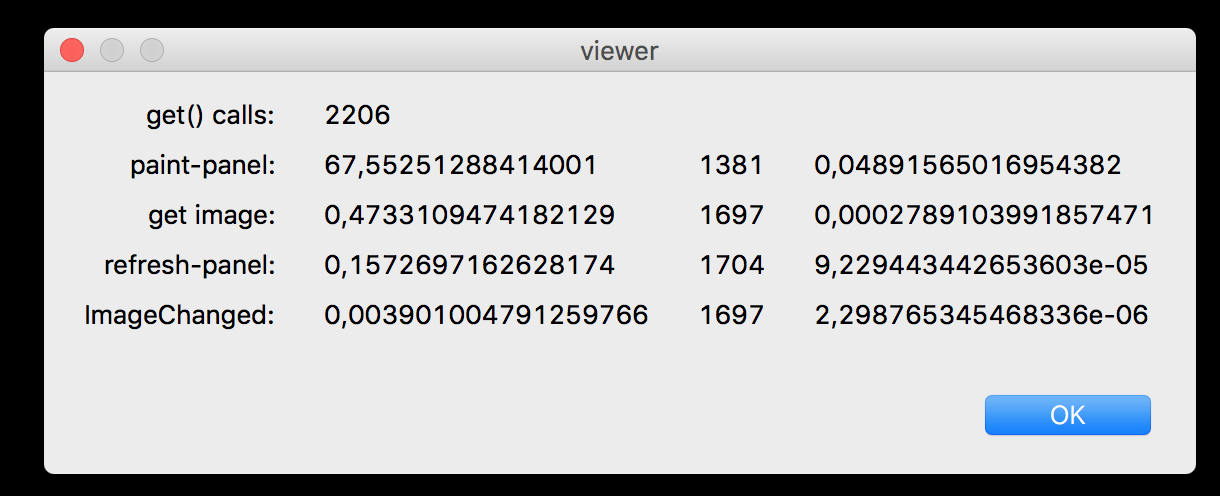
Task: Click the refresh-panel average 9,229443442653603e-05
Action: 981,266
